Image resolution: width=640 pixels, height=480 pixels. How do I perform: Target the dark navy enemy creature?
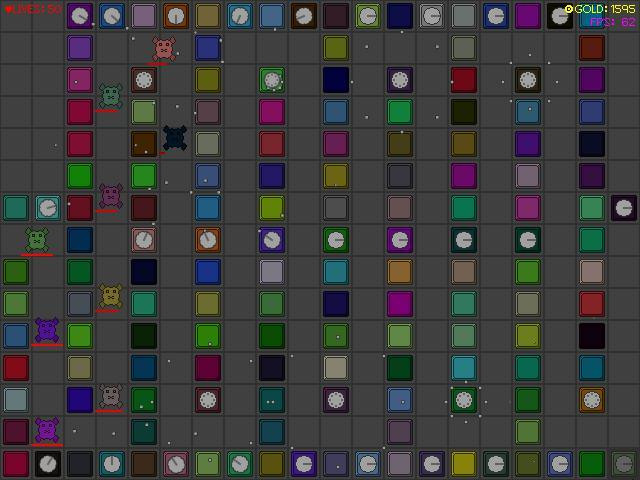click(175, 138)
